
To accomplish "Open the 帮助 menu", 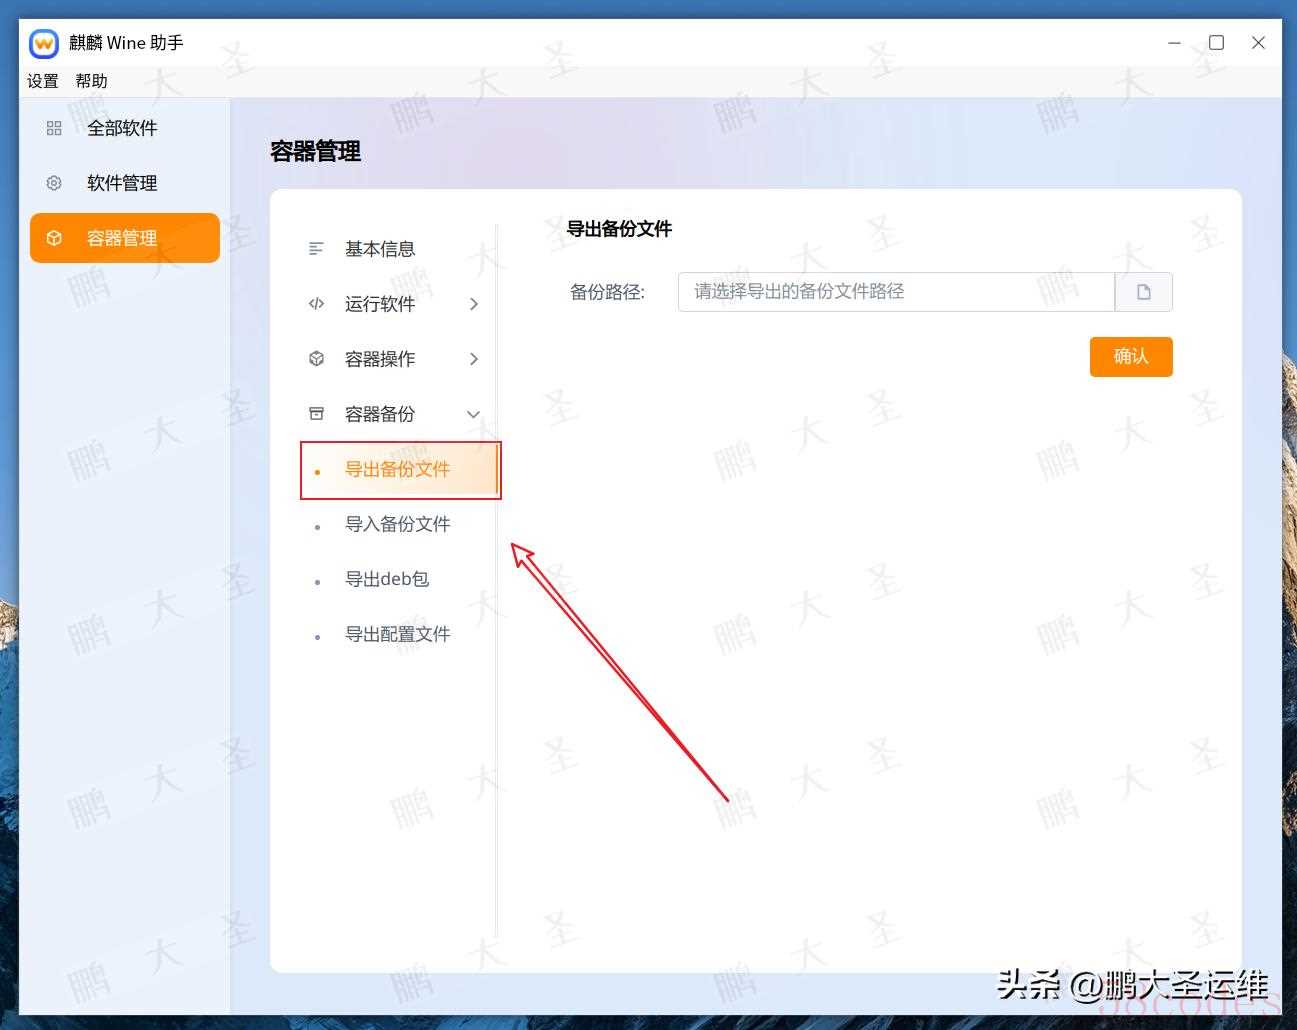I will [91, 81].
